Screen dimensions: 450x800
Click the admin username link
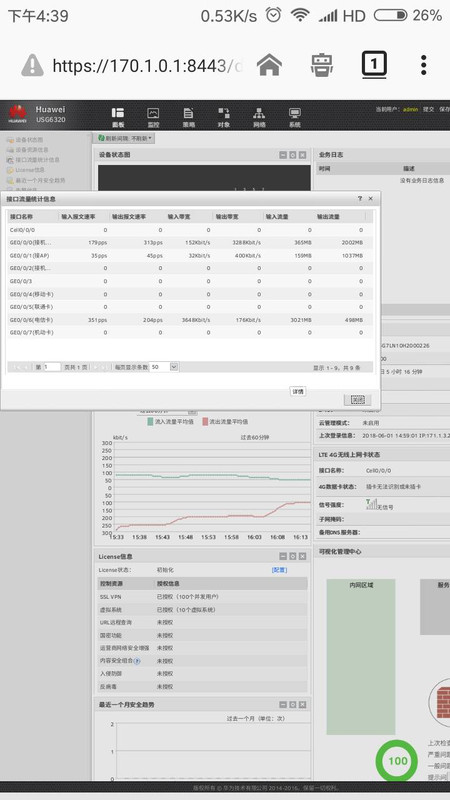pos(411,110)
